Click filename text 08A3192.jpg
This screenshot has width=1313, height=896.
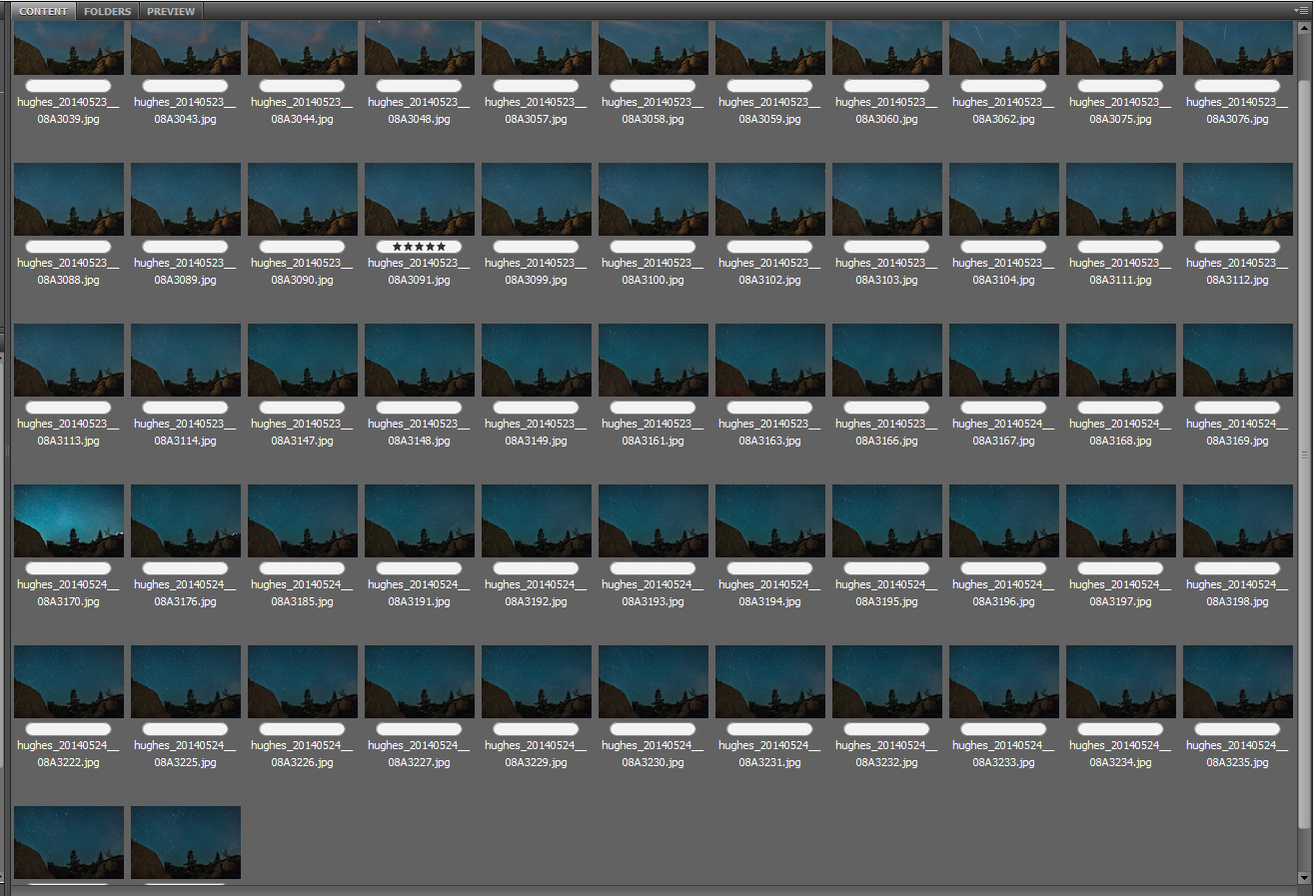click(x=537, y=602)
